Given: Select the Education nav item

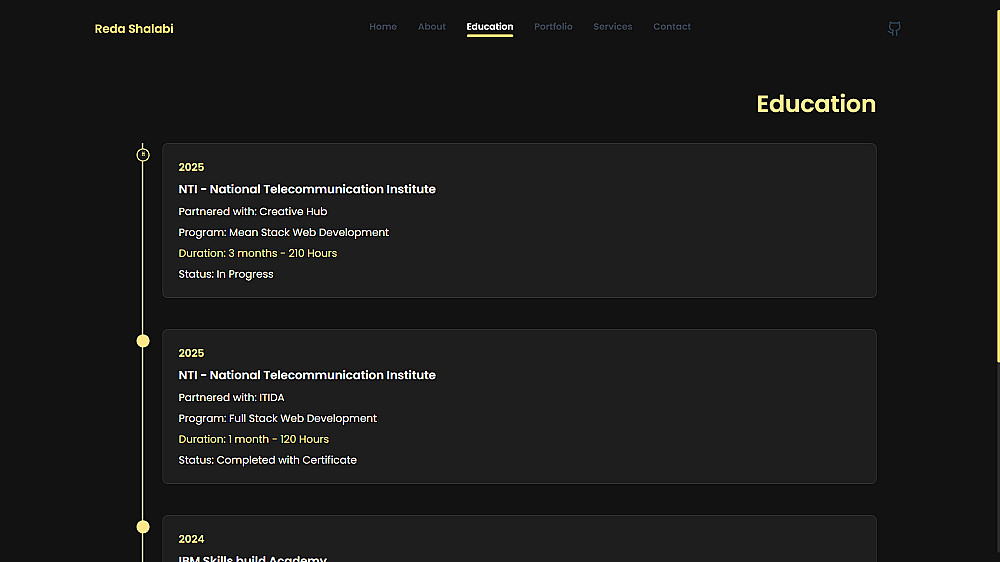Looking at the screenshot, I should coord(490,27).
